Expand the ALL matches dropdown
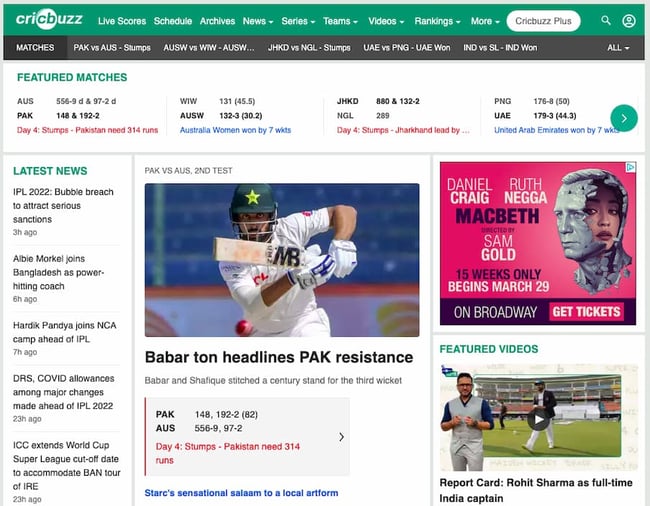 click(618, 48)
